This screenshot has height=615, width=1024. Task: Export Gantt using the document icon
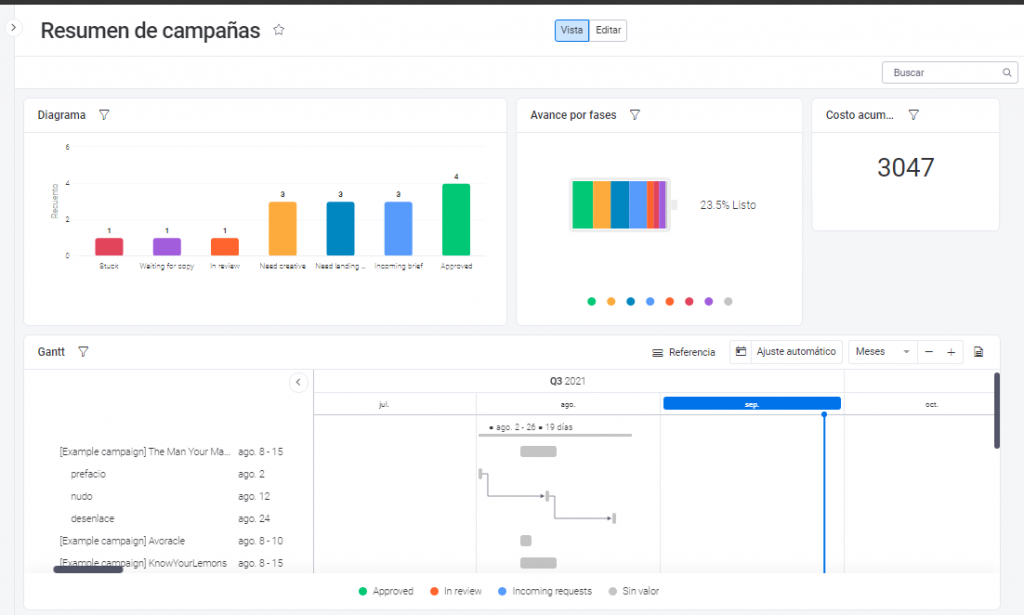[x=978, y=352]
